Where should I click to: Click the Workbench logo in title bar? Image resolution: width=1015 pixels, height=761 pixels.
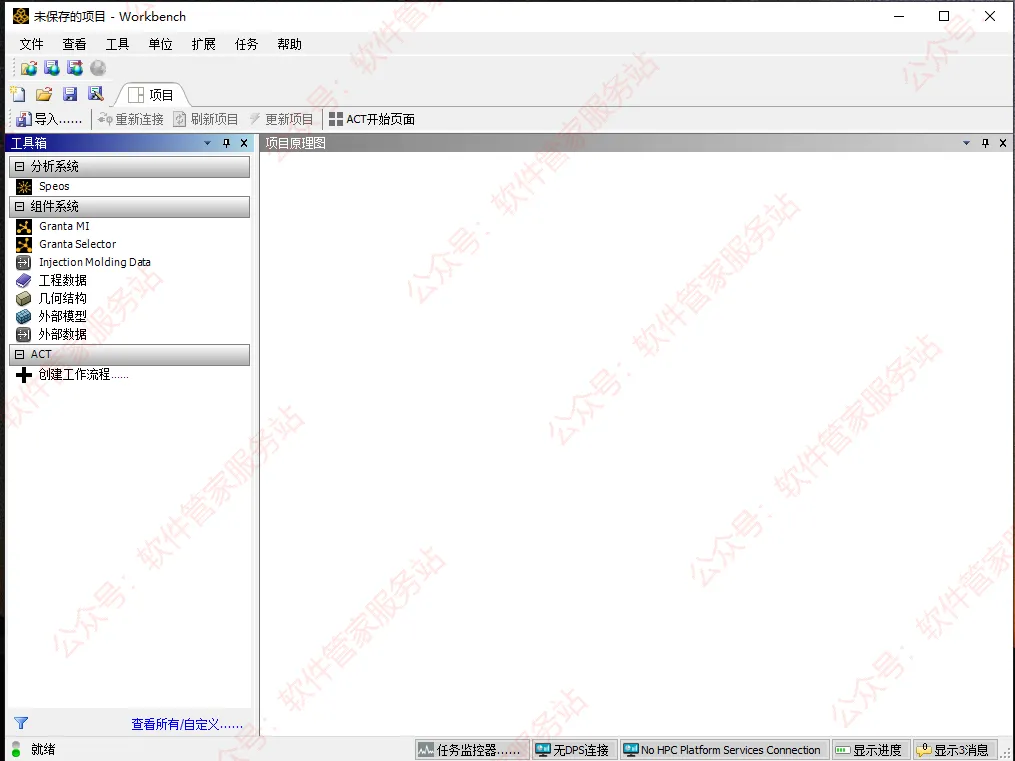click(21, 16)
